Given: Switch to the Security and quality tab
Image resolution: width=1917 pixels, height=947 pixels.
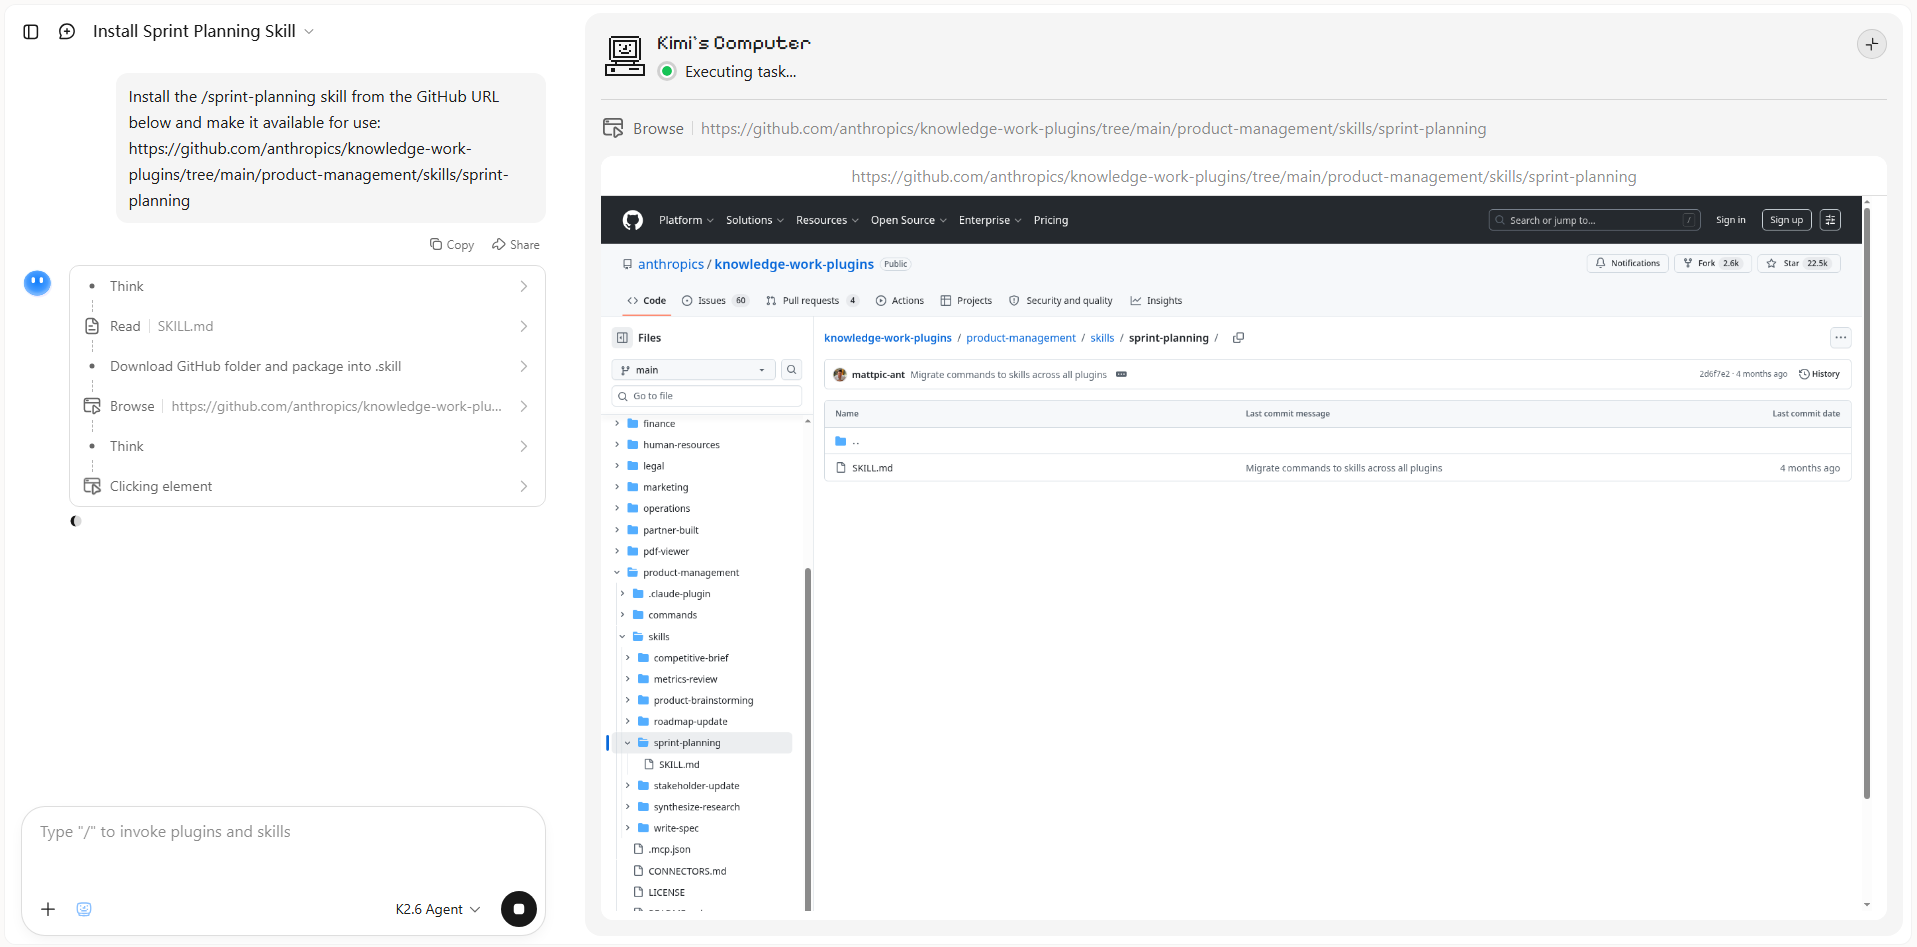Looking at the screenshot, I should [1061, 301].
